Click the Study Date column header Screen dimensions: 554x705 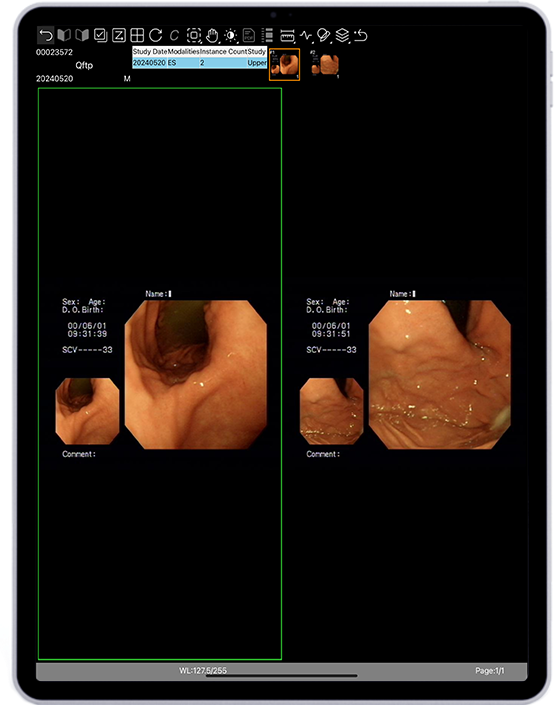coord(150,52)
